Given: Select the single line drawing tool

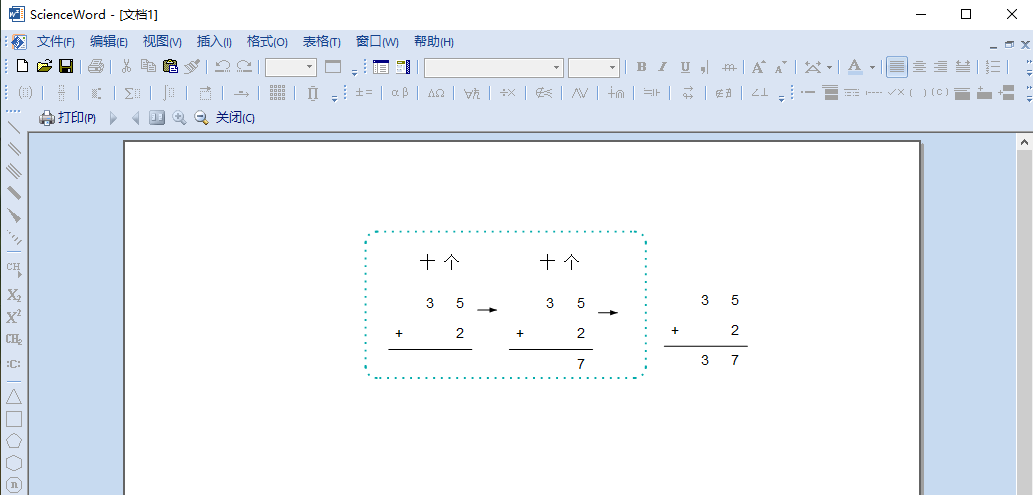Looking at the screenshot, I should 14,127.
